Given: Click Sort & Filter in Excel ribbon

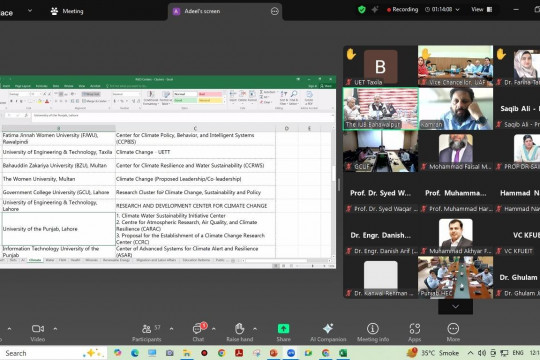Looking at the screenshot, I should point(284,98).
